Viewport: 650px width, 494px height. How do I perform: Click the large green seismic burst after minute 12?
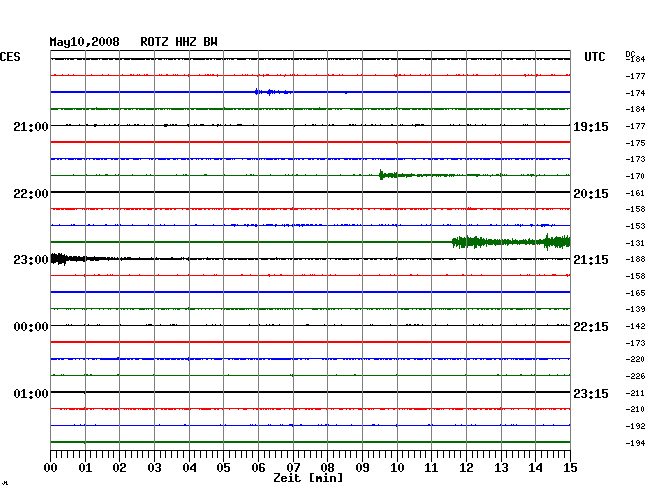tap(511, 242)
